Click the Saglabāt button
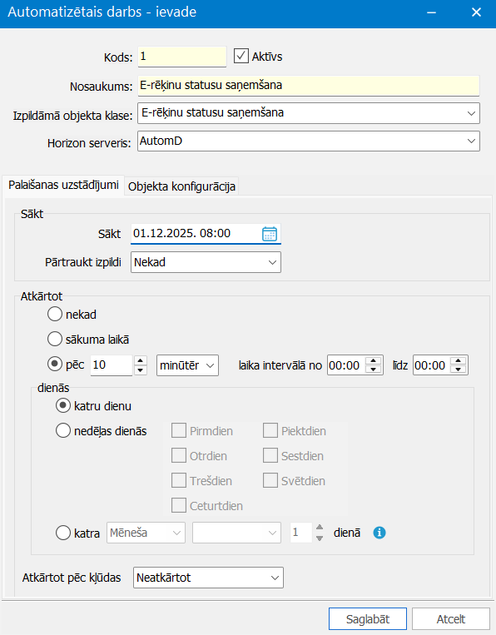 [368, 619]
